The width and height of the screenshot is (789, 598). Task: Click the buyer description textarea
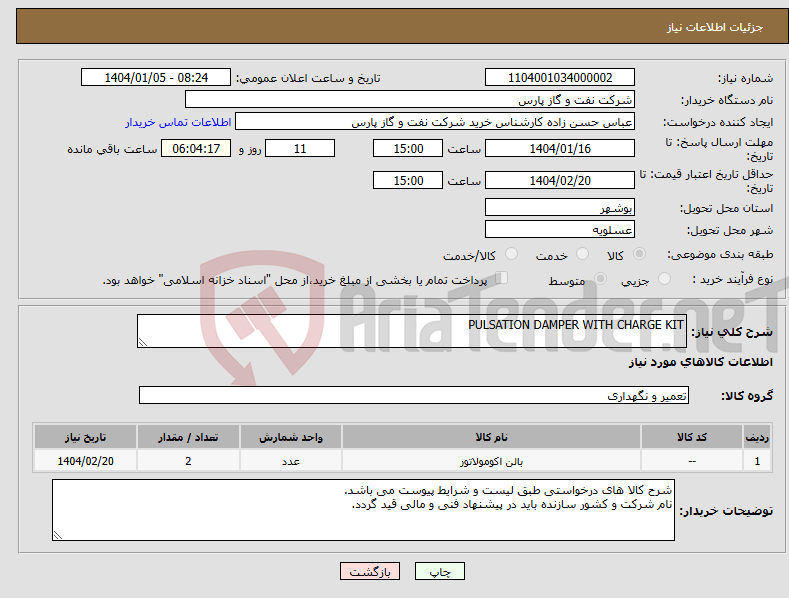(x=363, y=510)
